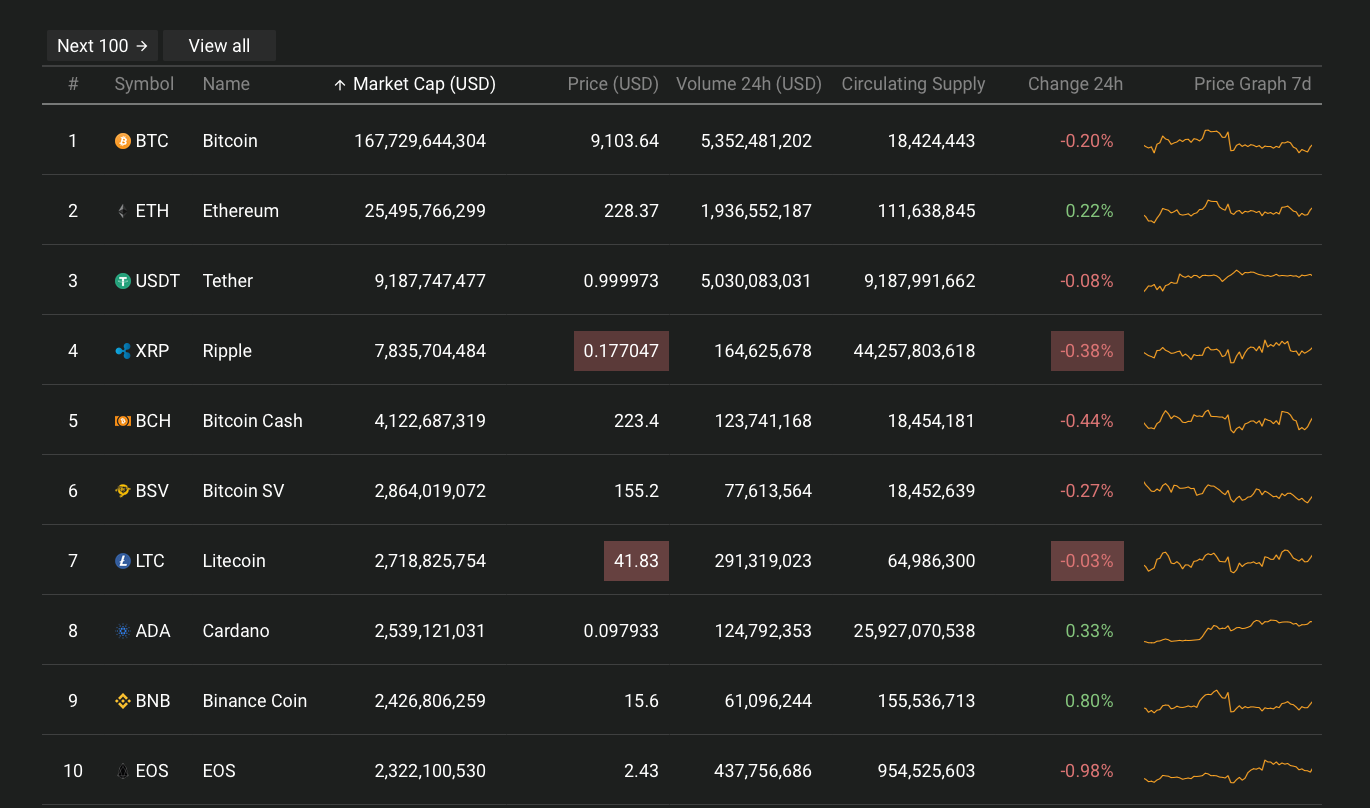Open Cardano 7-day price graph

click(x=1228, y=631)
